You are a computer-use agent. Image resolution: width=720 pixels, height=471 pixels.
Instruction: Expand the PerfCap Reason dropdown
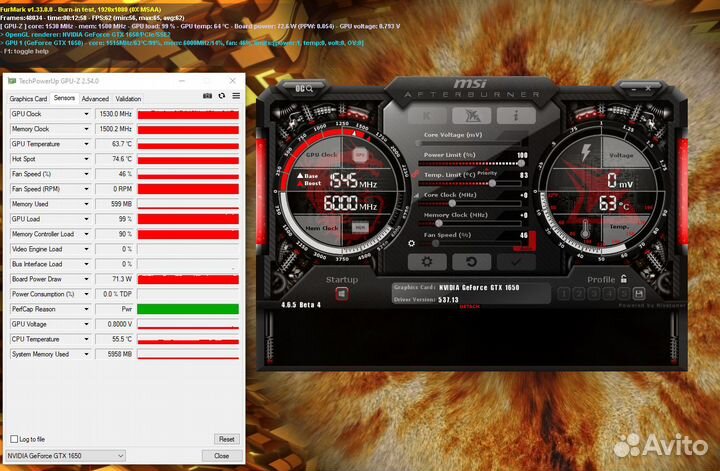click(x=86, y=309)
